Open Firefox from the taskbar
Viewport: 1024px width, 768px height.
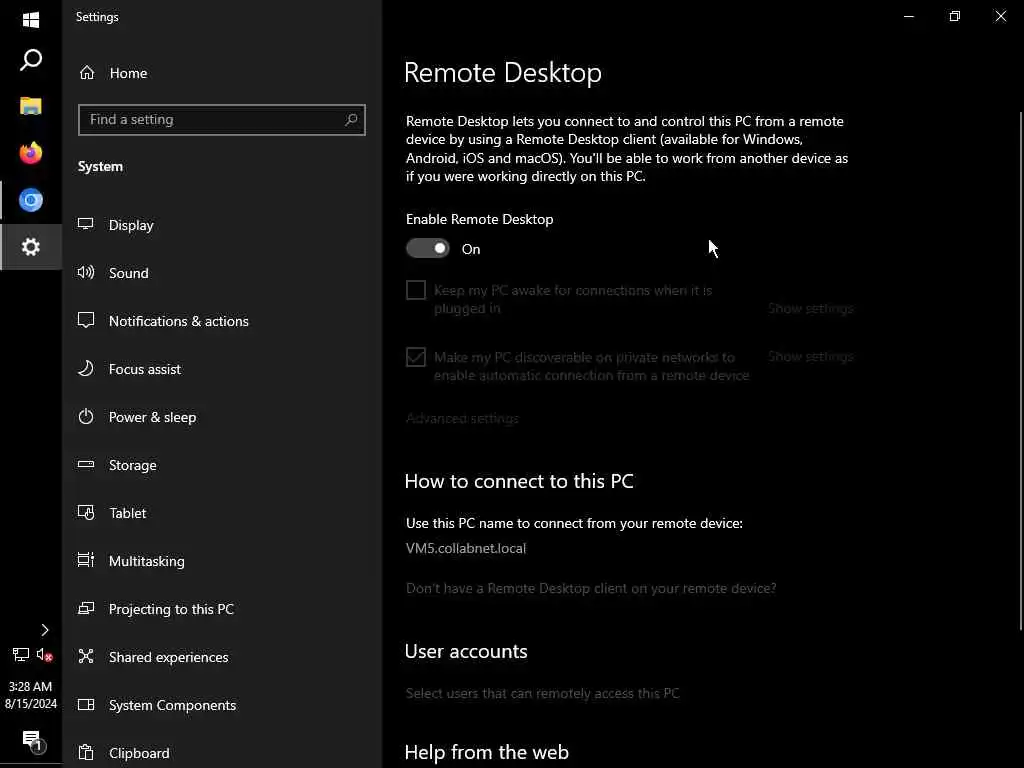(x=31, y=153)
